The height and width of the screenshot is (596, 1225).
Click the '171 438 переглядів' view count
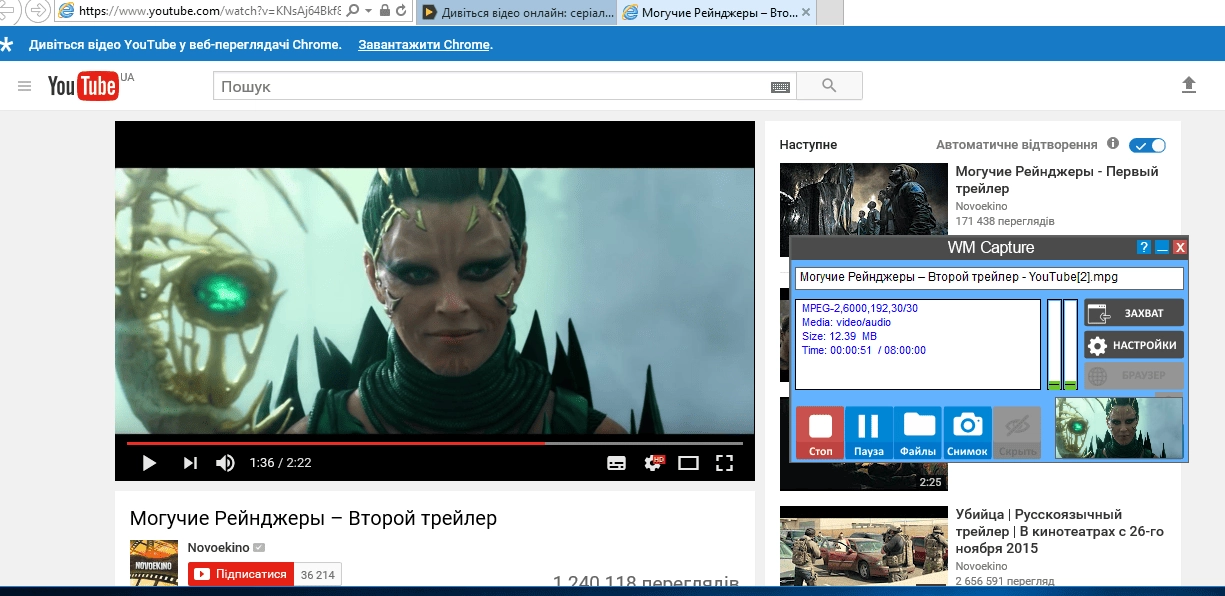[1005, 220]
